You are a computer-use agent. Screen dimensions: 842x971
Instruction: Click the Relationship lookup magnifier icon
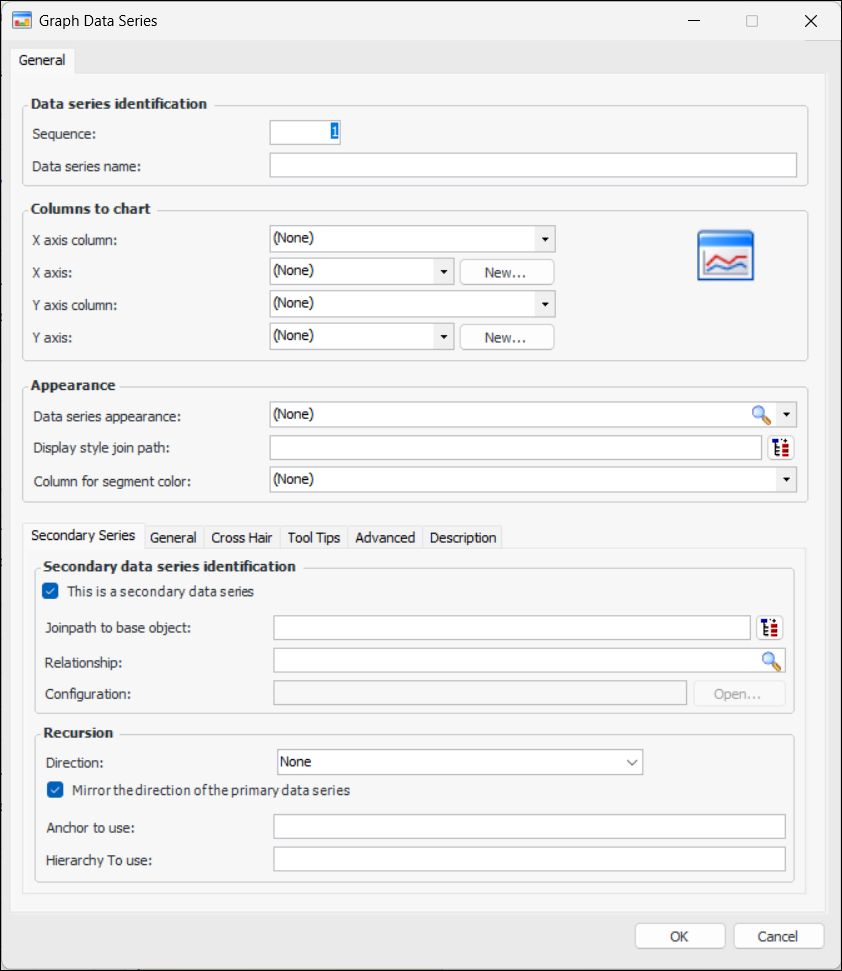(x=771, y=660)
